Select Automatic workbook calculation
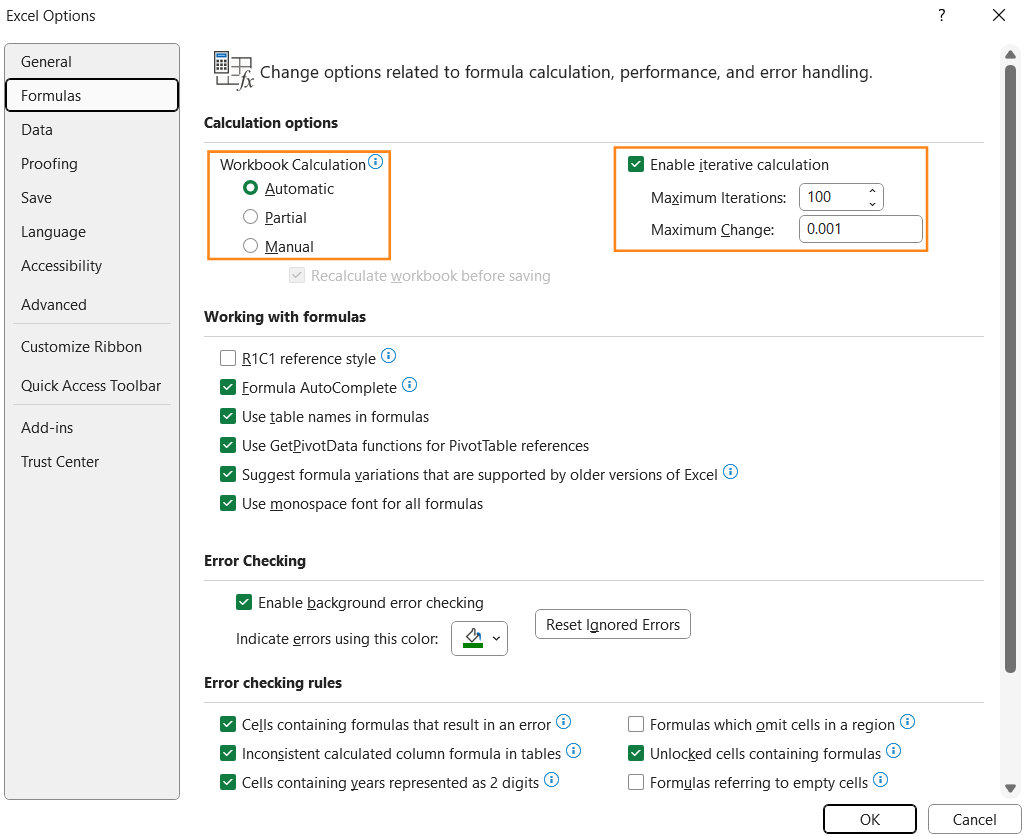 pyautogui.click(x=250, y=188)
